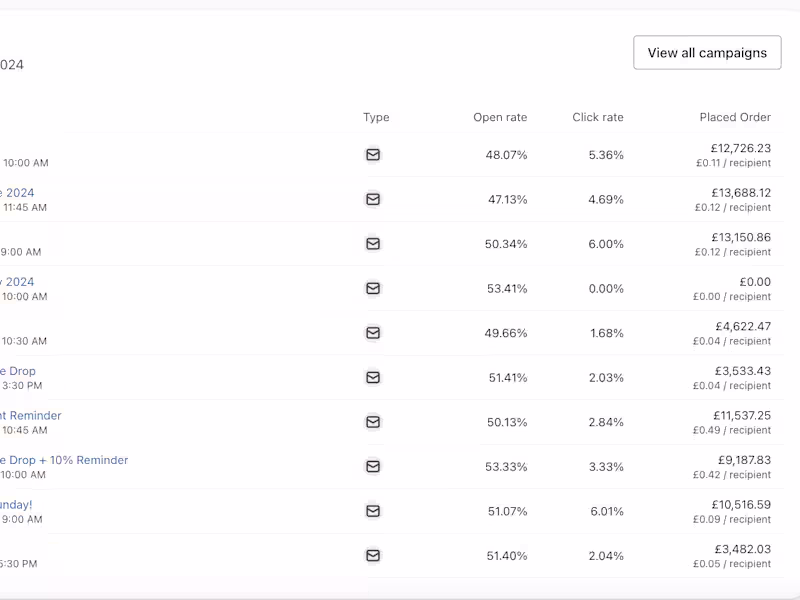Click the email icon in the 53.33% open rate row
800x600 pixels.
(x=373, y=466)
